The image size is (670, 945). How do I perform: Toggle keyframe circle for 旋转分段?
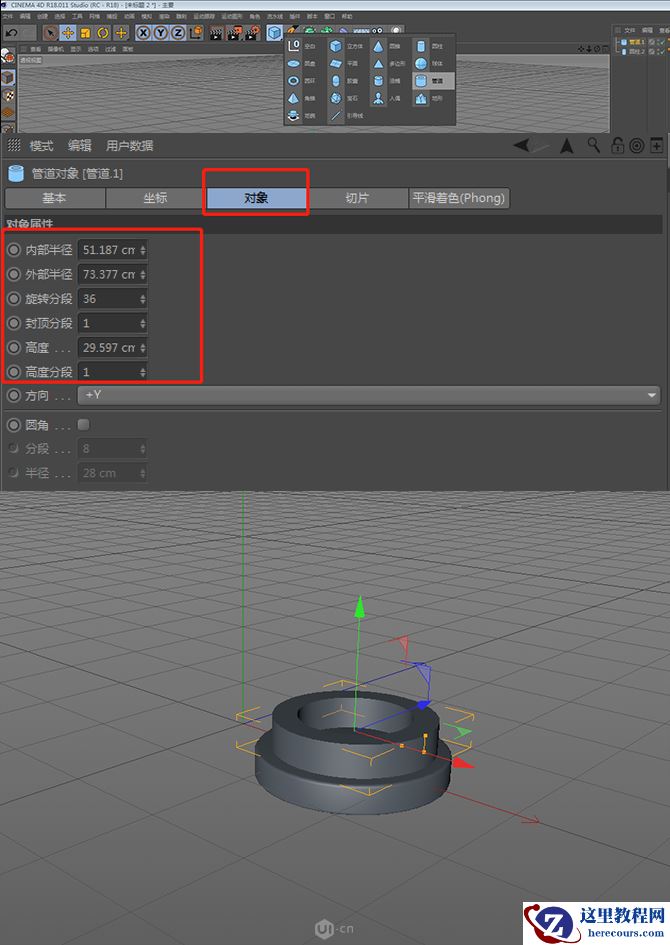14,298
